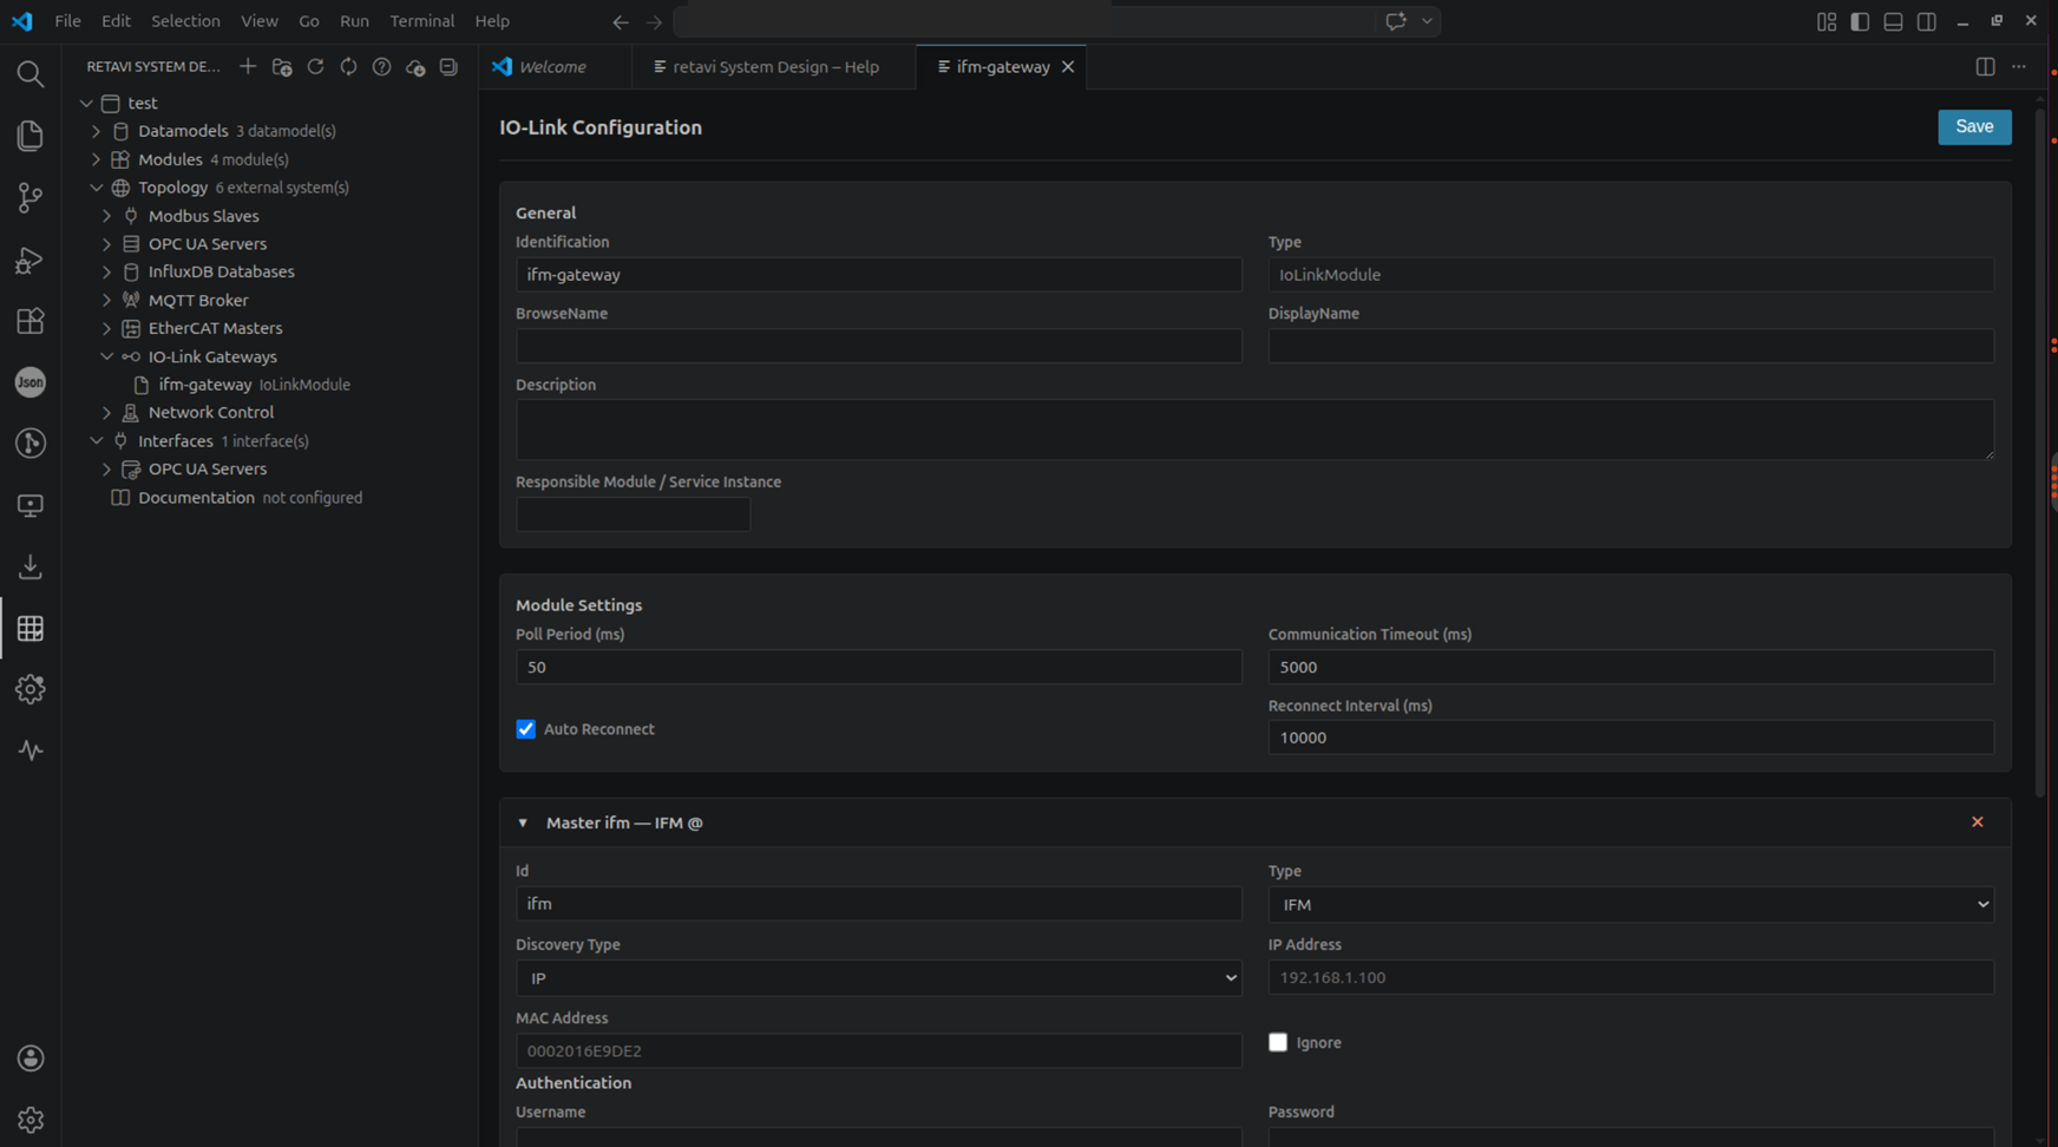
Task: Click the Communication Timeout field
Action: [1631, 667]
